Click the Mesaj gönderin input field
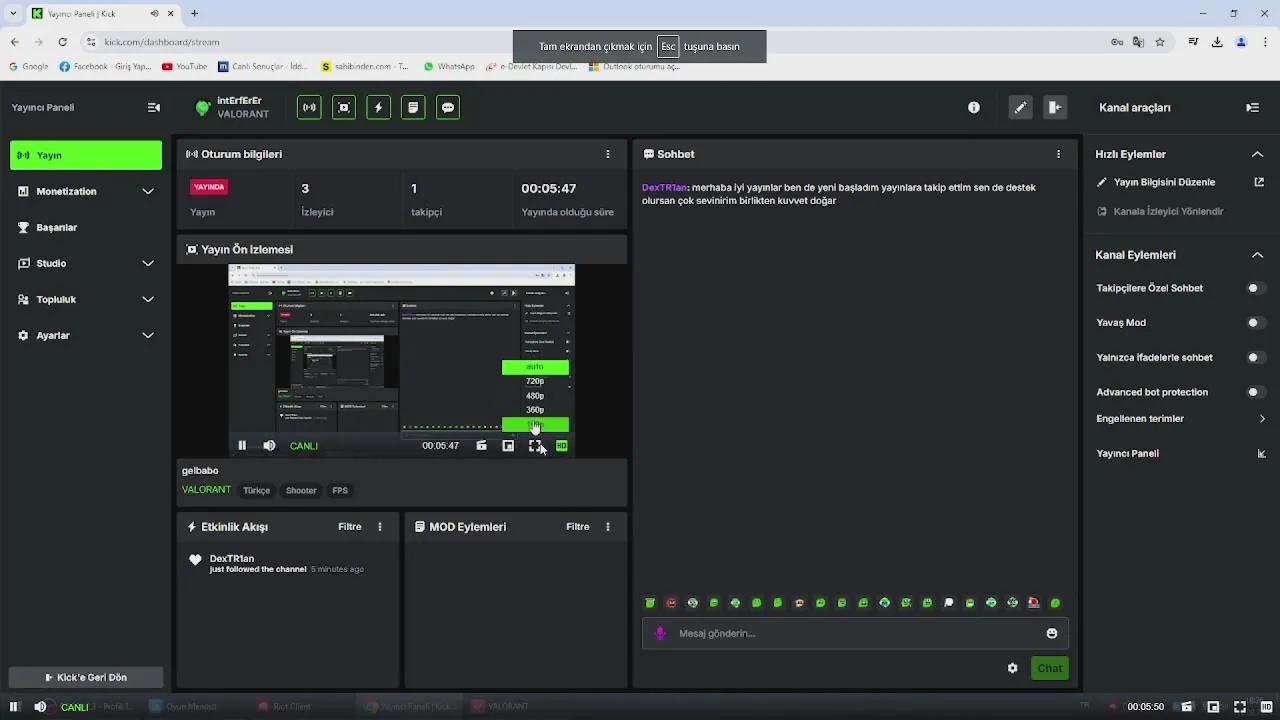1280x720 pixels. coord(850,633)
